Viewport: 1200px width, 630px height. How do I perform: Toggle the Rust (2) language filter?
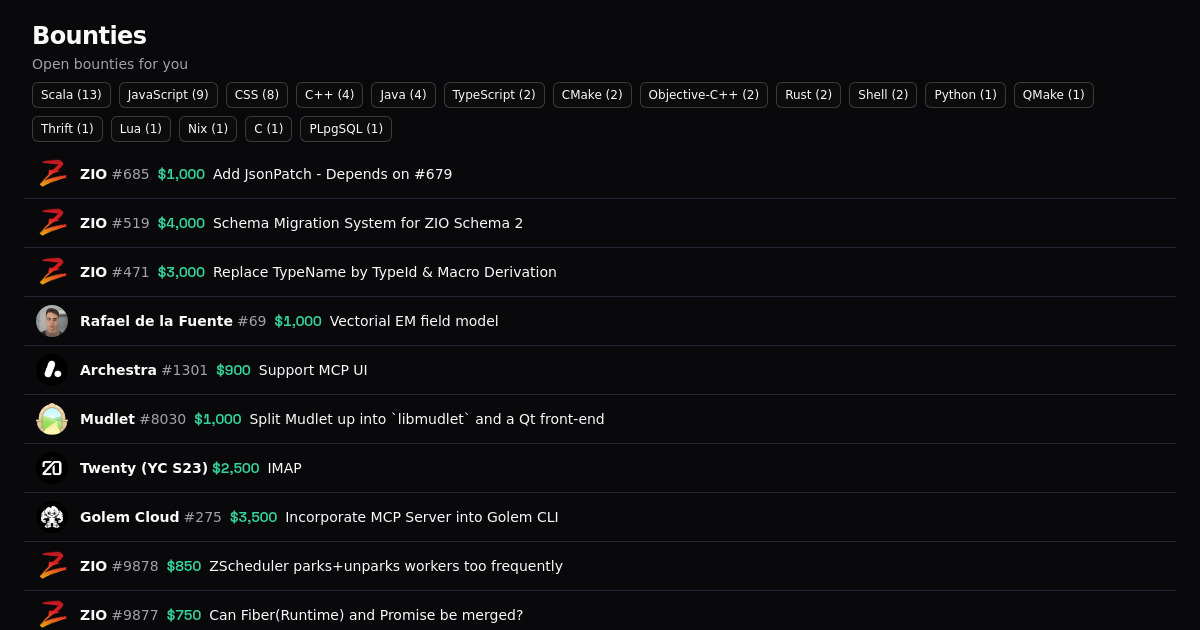(x=808, y=95)
